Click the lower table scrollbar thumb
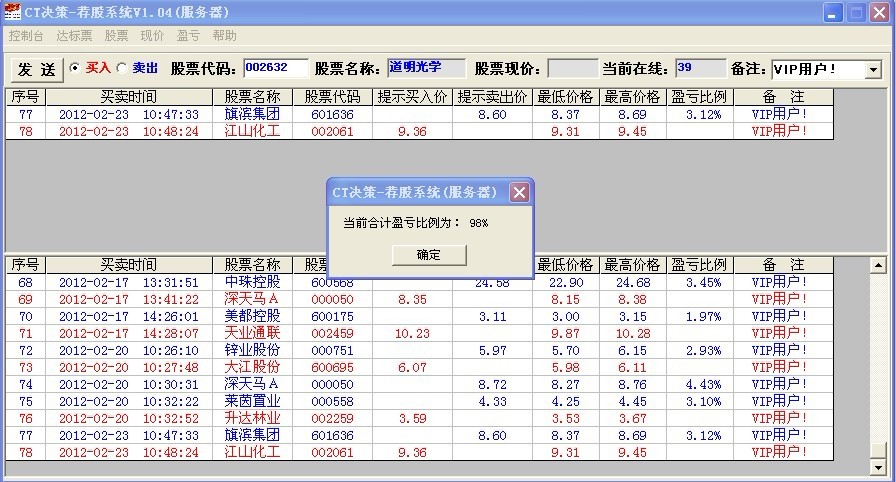This screenshot has width=896, height=482. pos(878,451)
